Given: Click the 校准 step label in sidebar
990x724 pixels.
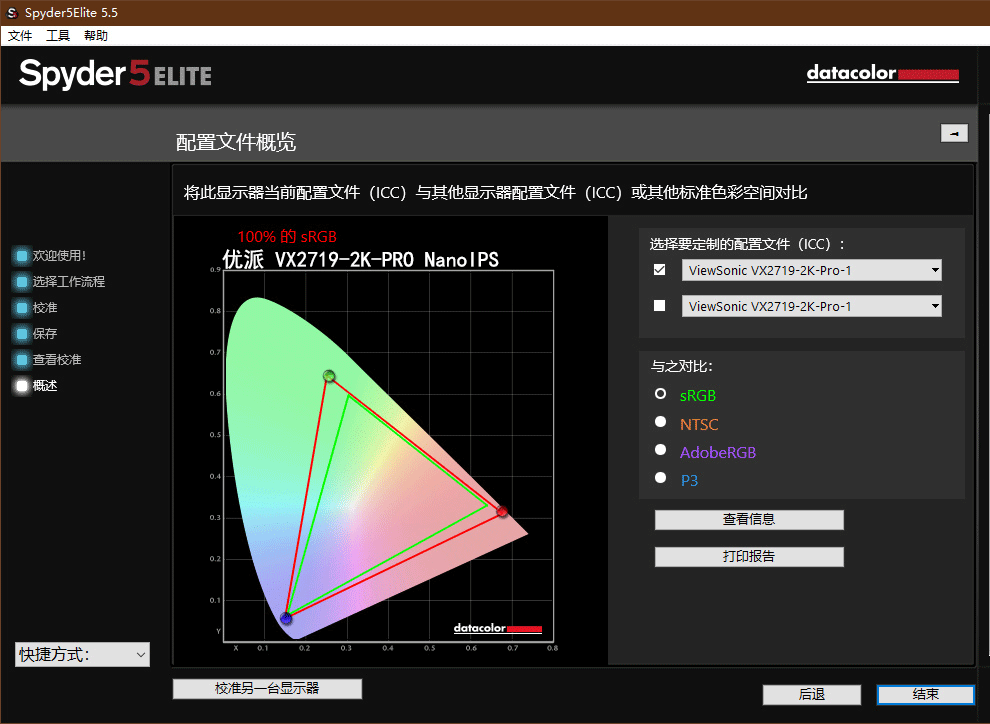Looking at the screenshot, I should pyautogui.click(x=45, y=307).
